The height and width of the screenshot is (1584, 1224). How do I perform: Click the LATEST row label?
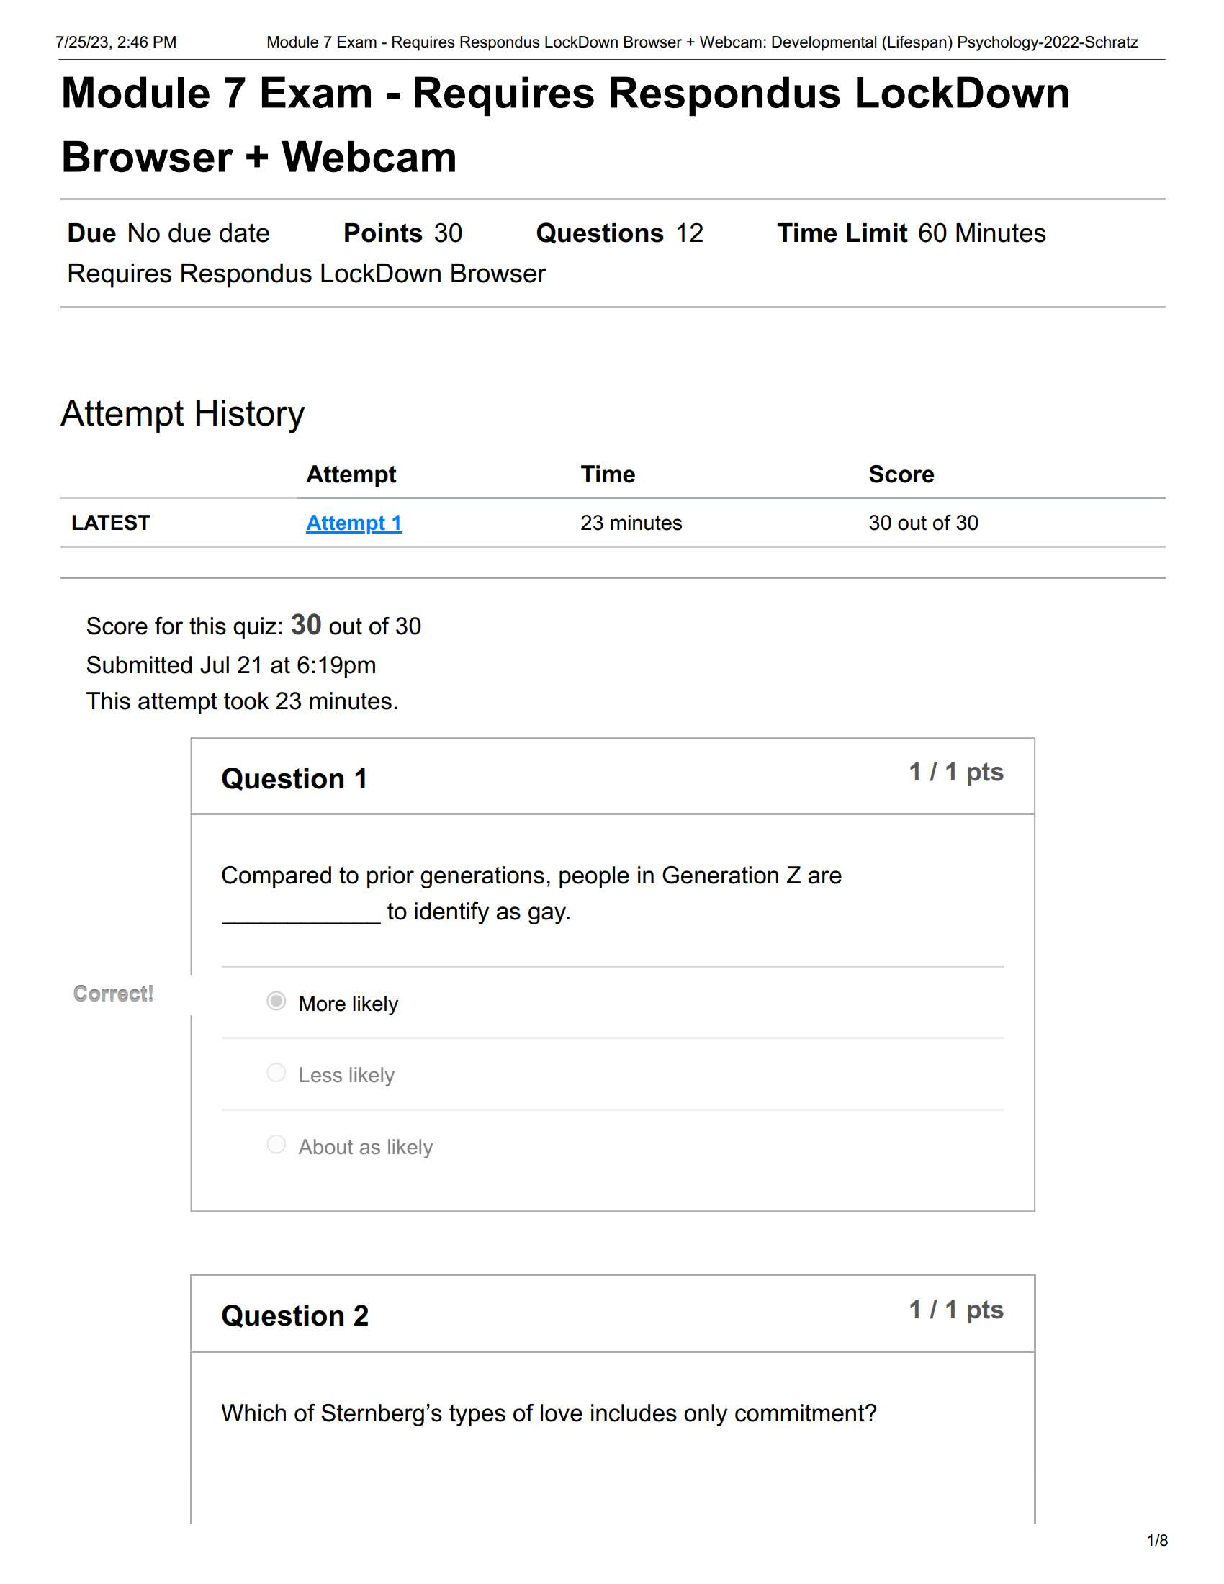pos(111,523)
